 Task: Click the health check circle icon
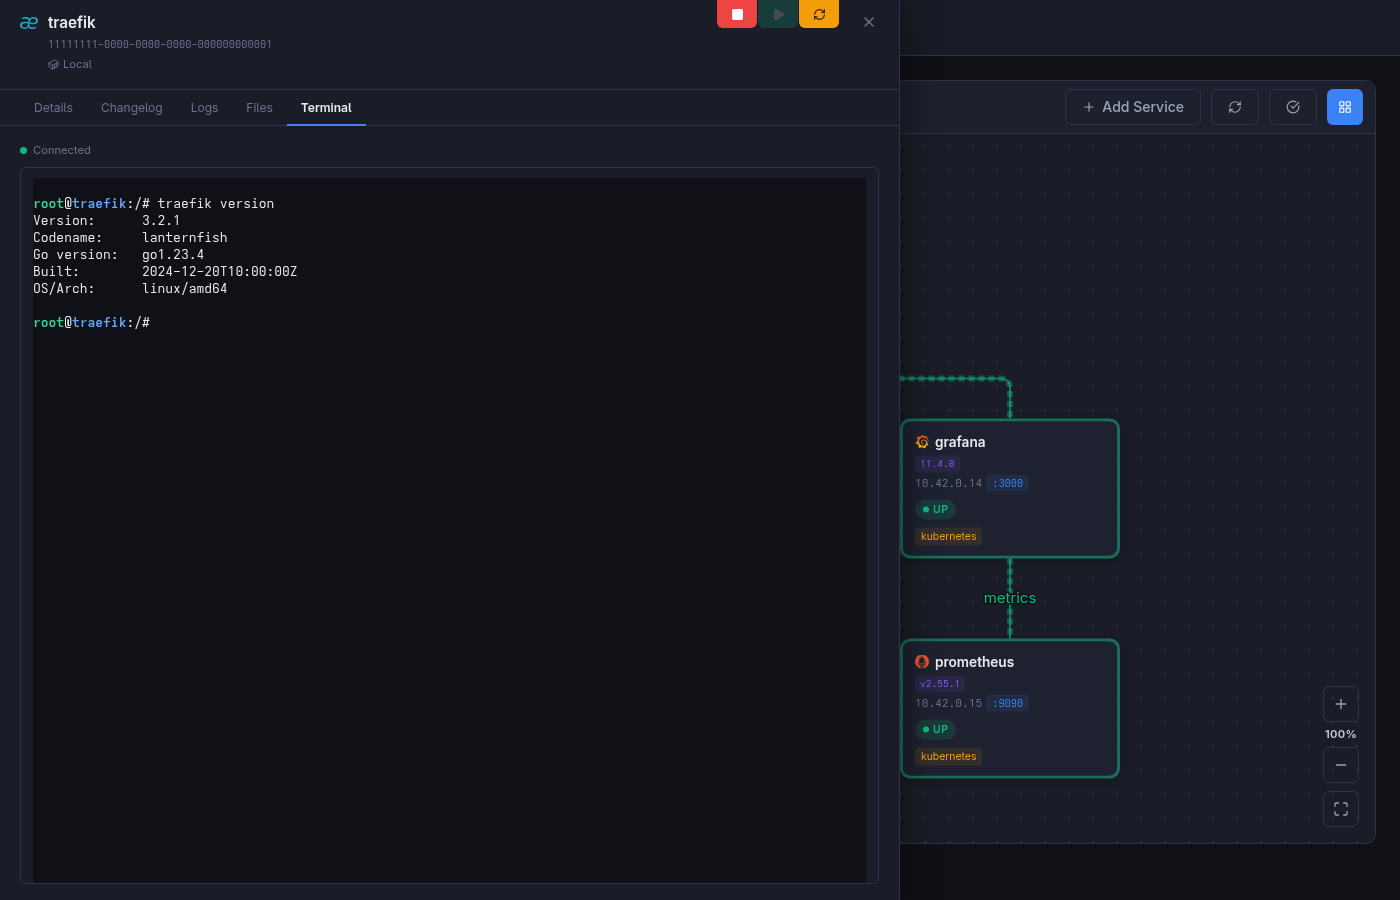[1293, 107]
